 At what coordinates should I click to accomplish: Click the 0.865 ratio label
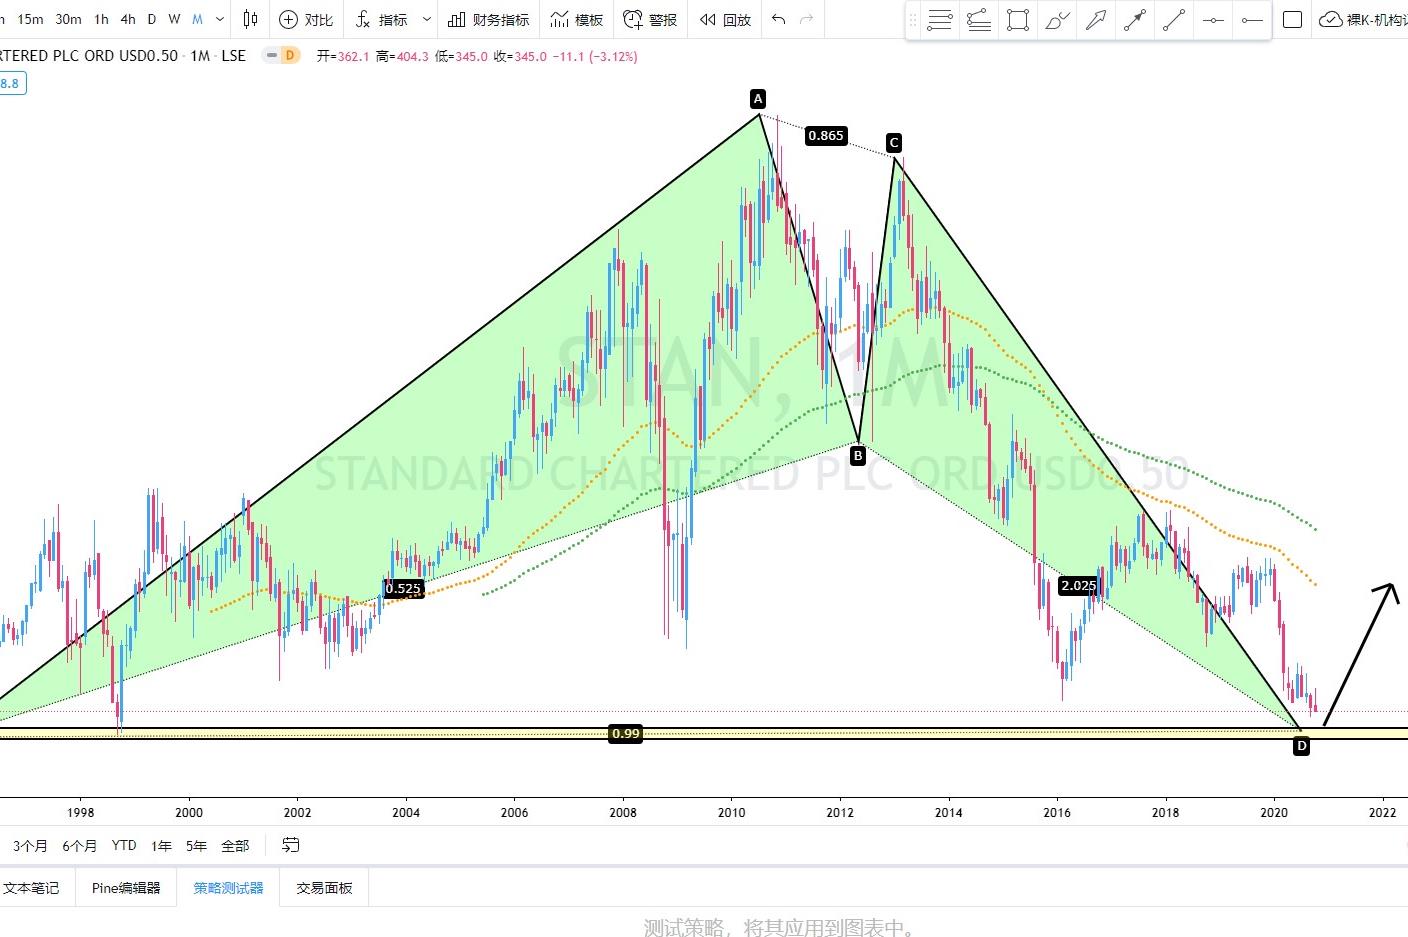point(826,135)
